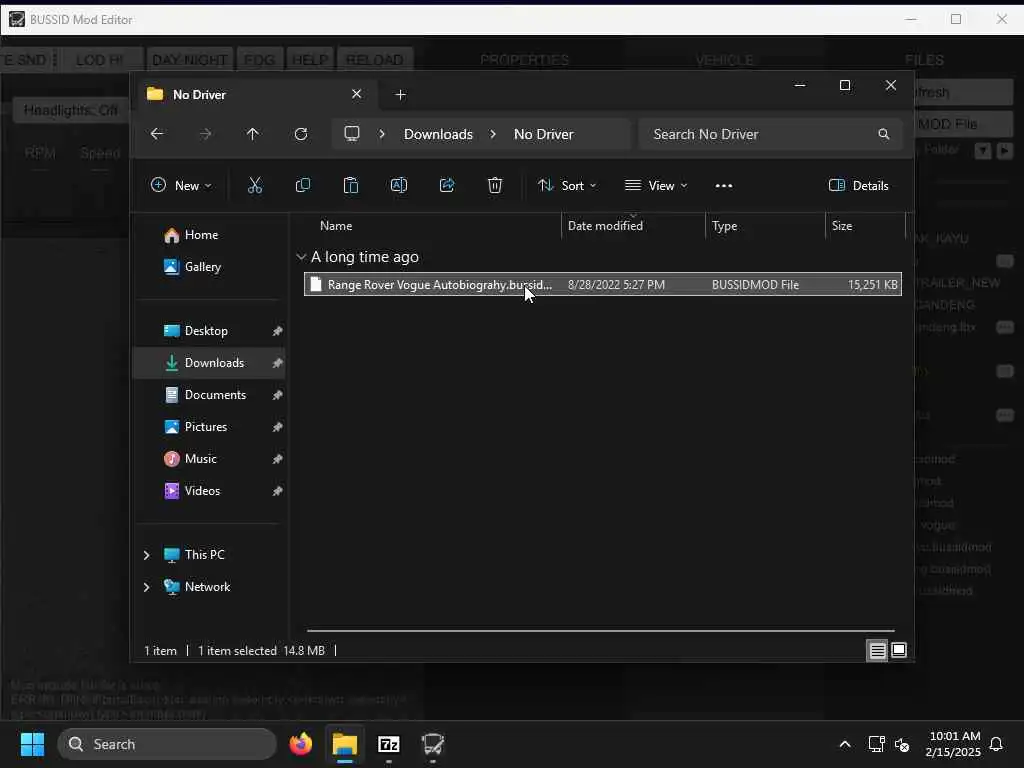
Task: Click DAY NIGHT in the BUSSID Mod Editor
Action: click(189, 60)
